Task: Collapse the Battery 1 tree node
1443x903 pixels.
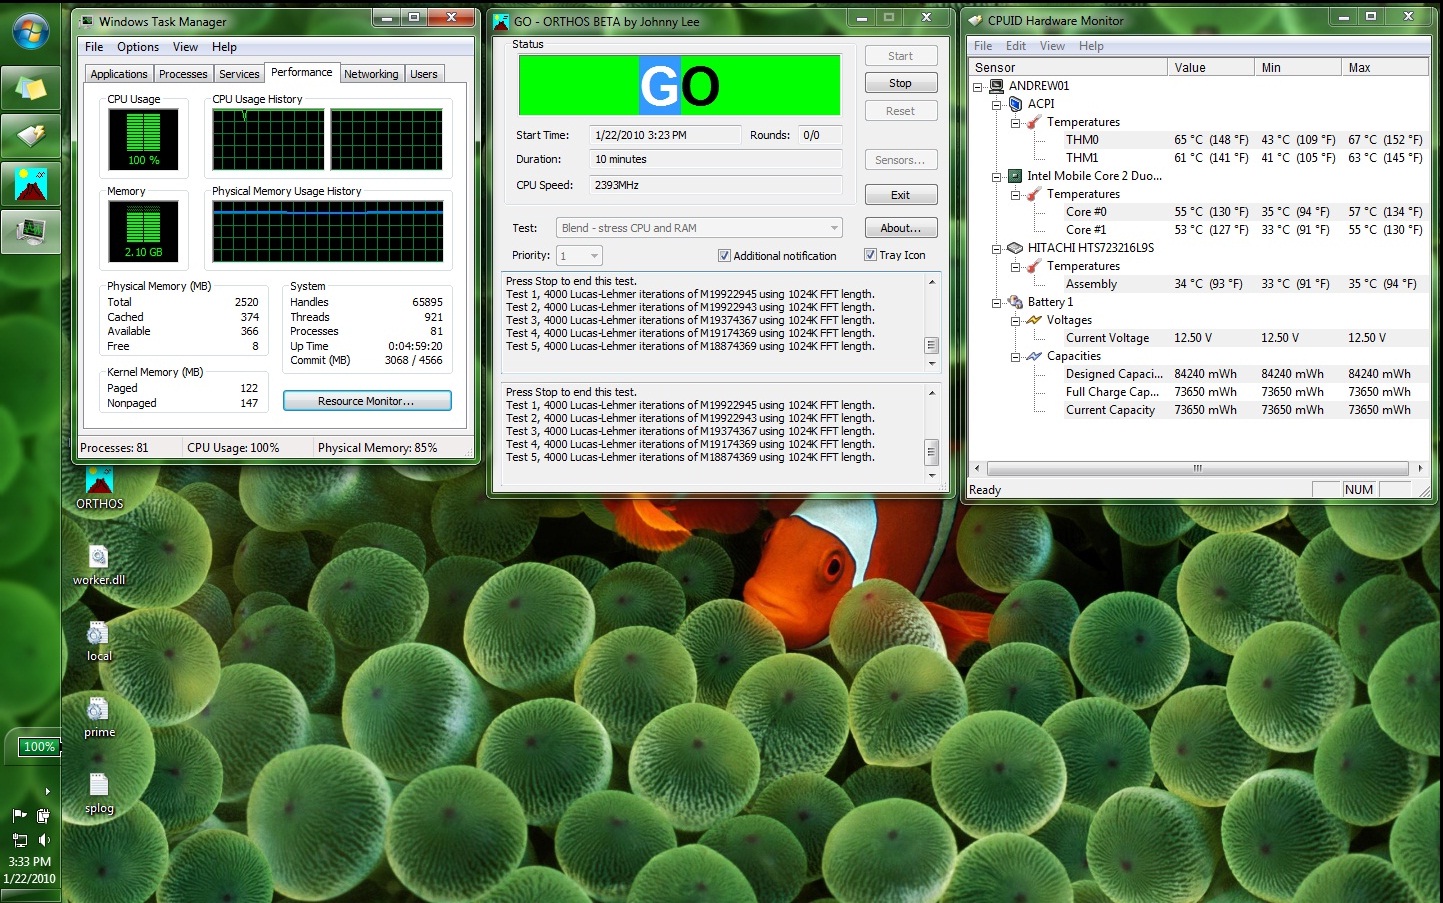Action: pyautogui.click(x=996, y=303)
